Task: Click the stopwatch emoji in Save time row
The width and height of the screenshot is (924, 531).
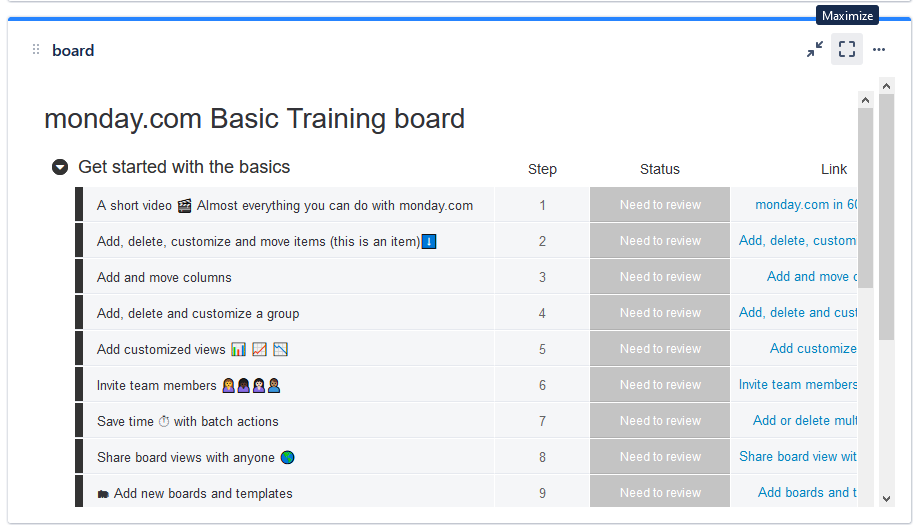Action: 164,421
